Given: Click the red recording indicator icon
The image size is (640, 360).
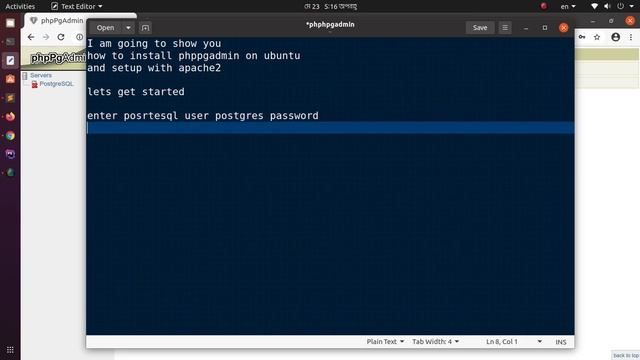Looking at the screenshot, I should [544, 6].
